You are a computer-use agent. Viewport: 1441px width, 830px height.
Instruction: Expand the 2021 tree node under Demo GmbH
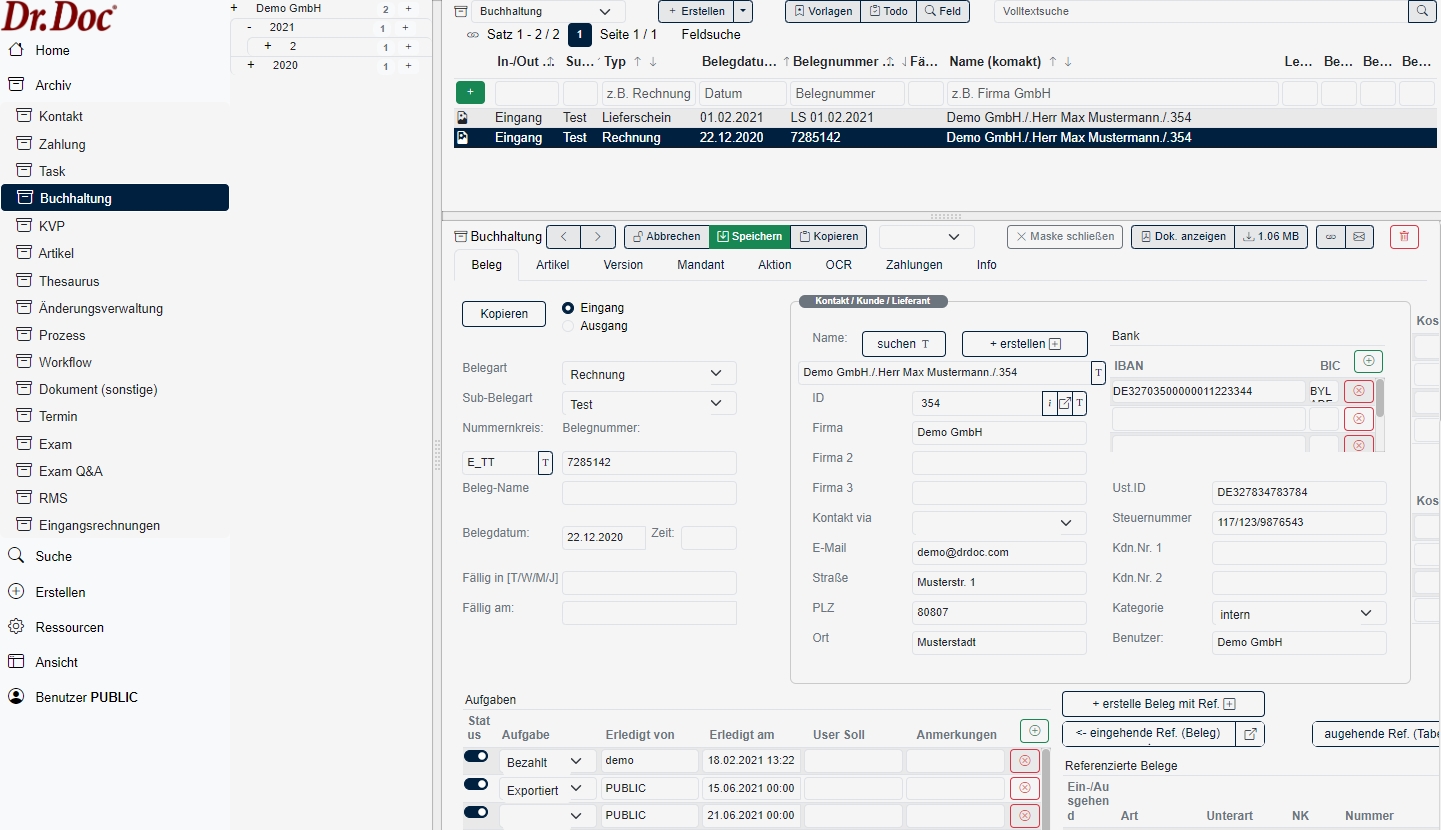(249, 27)
